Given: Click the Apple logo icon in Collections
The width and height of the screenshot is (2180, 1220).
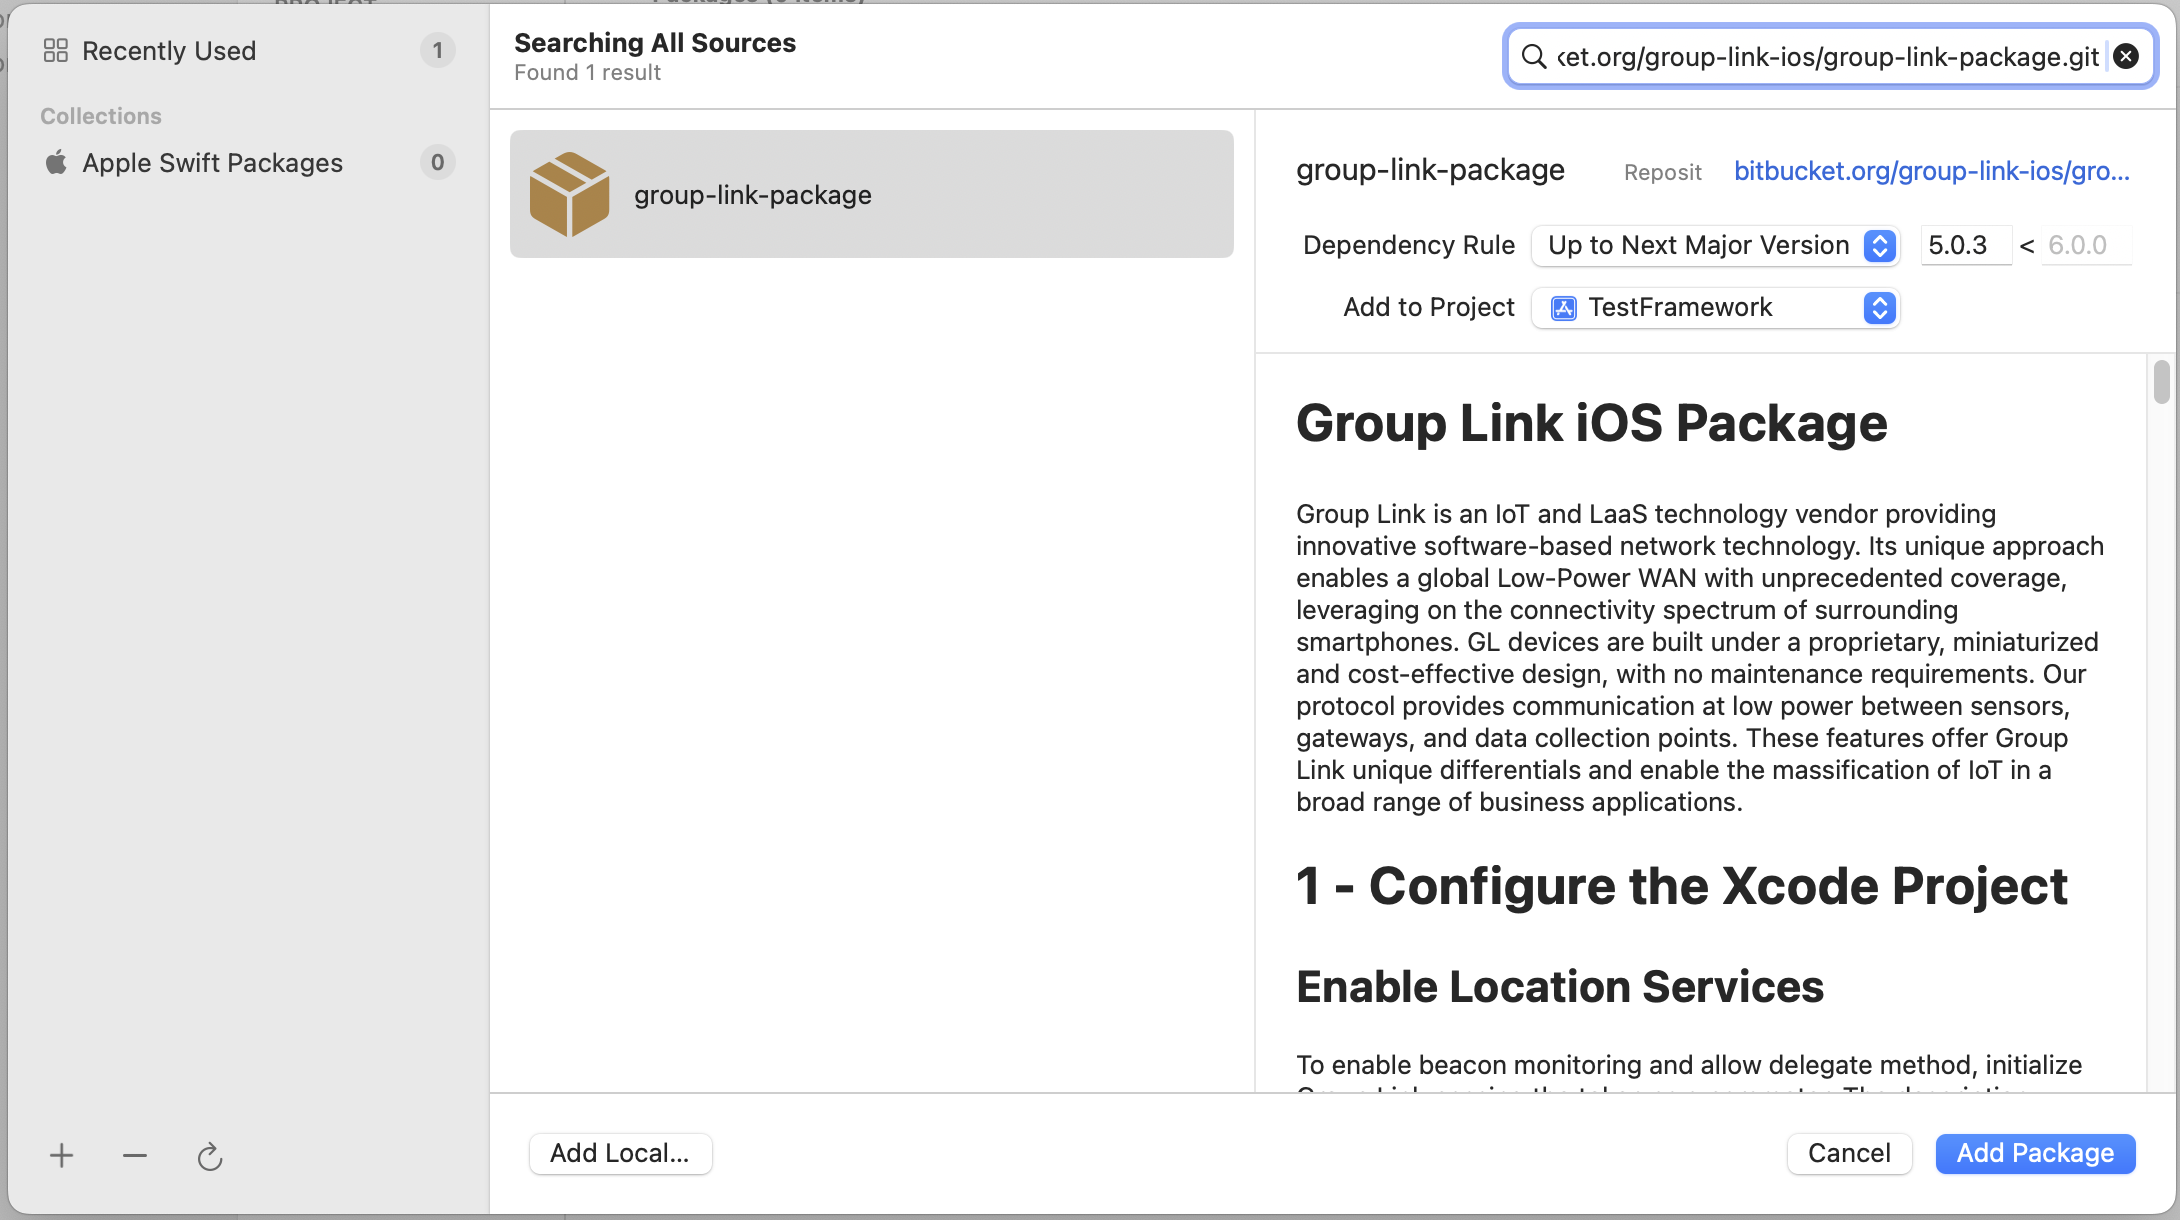Looking at the screenshot, I should pos(56,163).
